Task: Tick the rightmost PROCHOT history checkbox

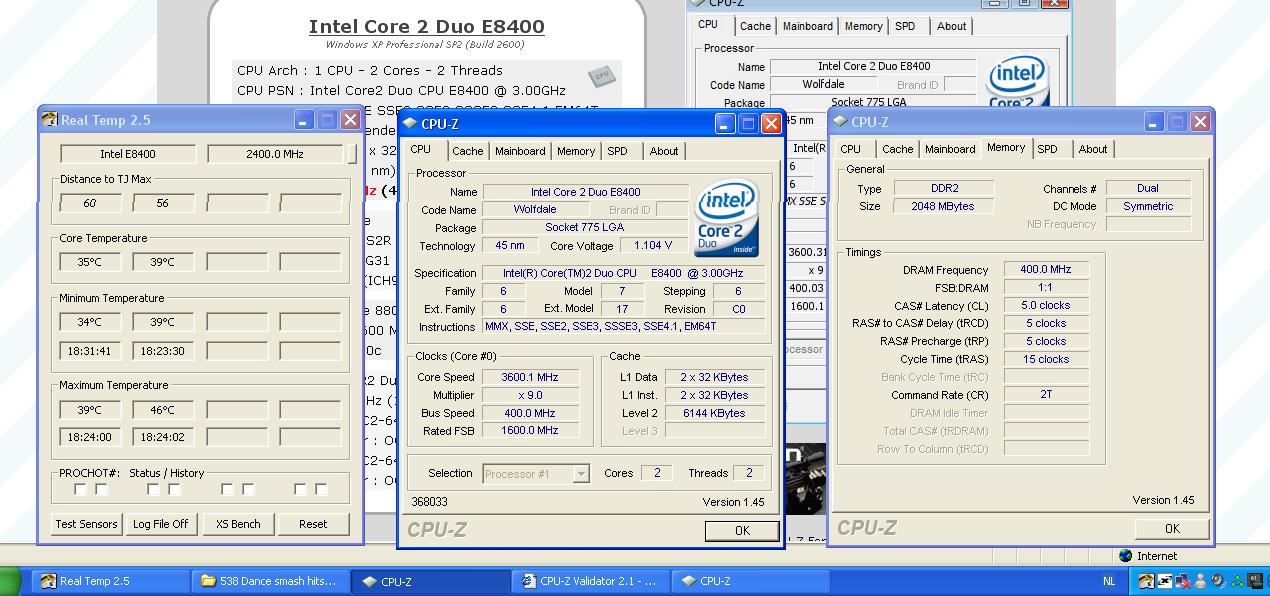Action: pos(321,489)
